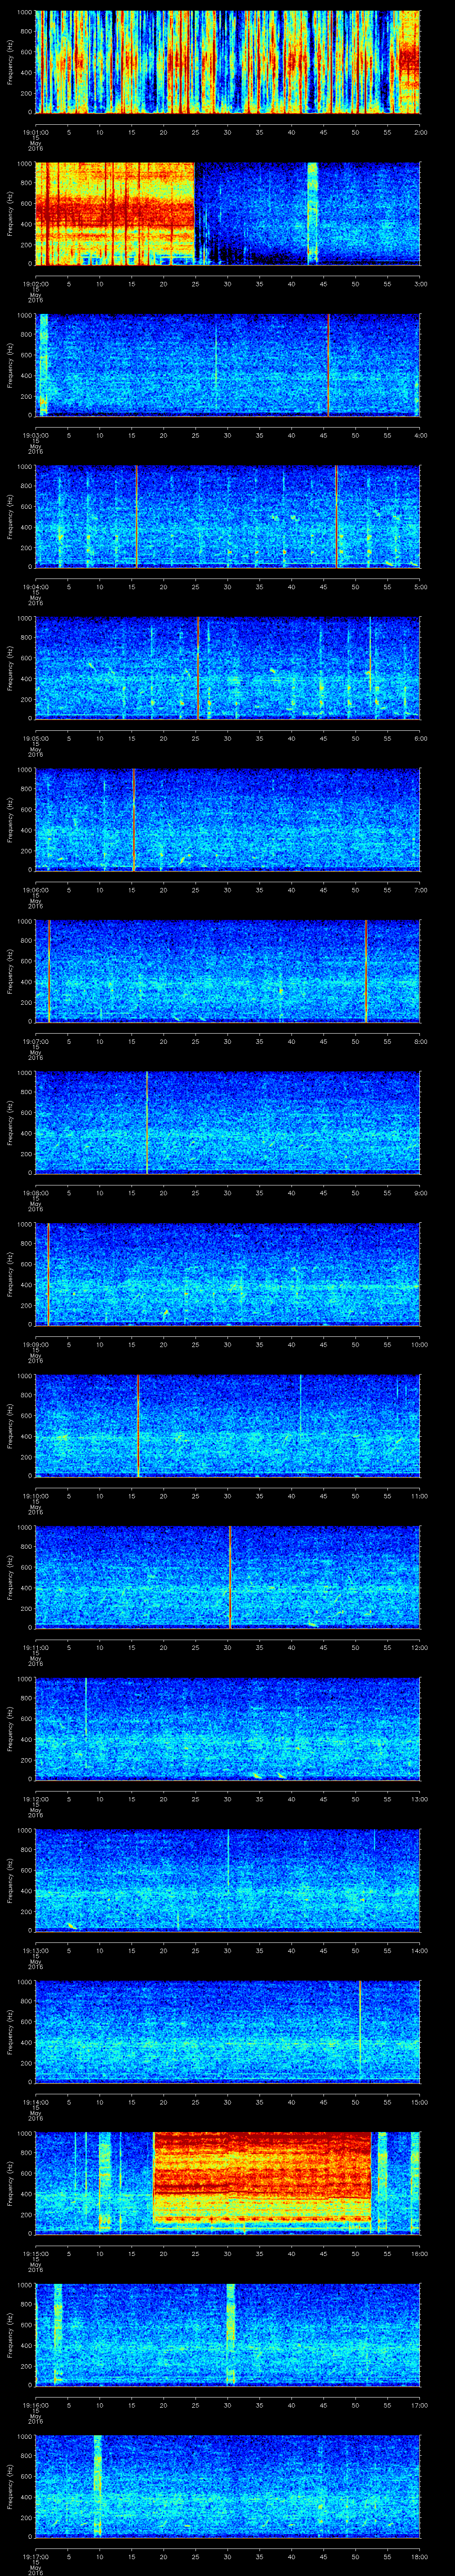Select the spectrogram panel starting at 19:03:00

point(228,365)
